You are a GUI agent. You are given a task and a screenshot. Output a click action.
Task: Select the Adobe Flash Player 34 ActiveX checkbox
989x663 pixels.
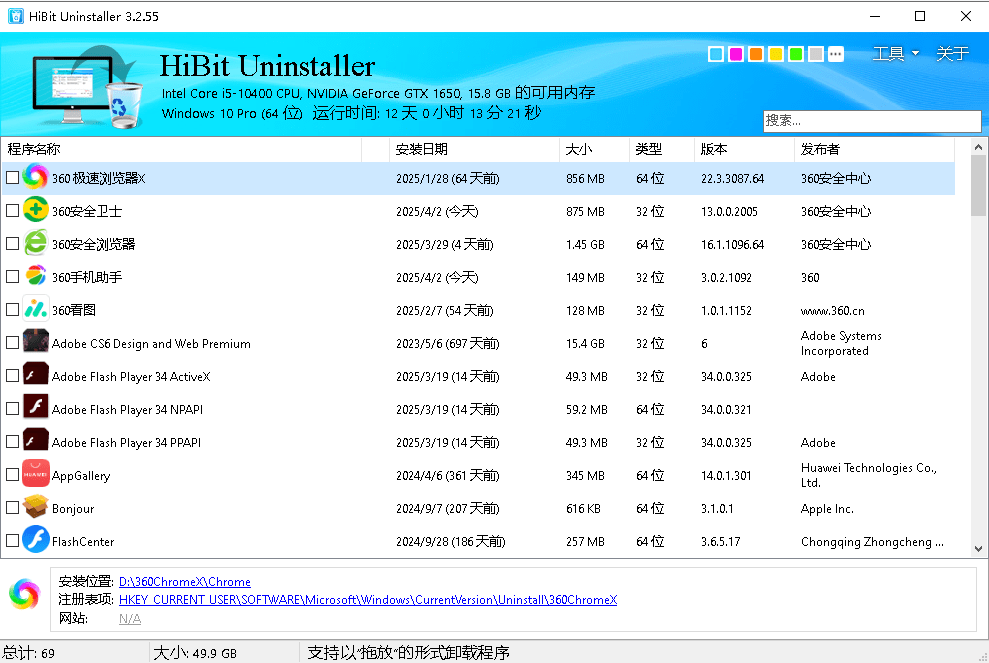(x=13, y=376)
